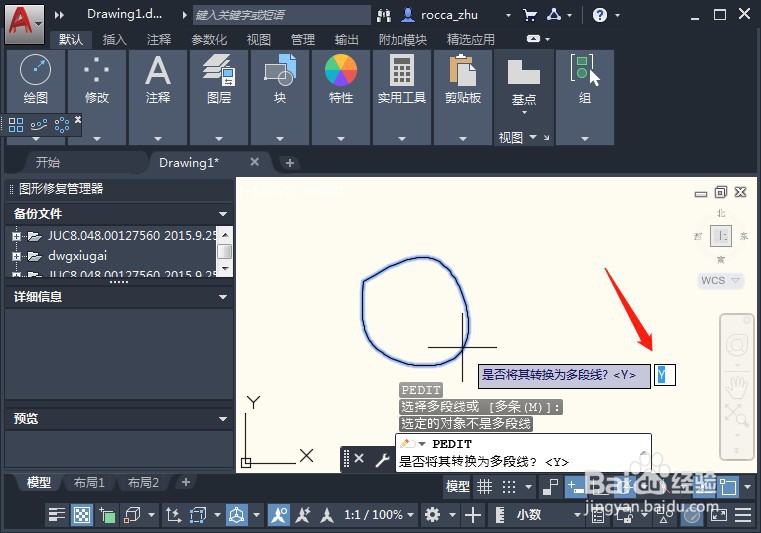
Task: Switch to the 输出 ribbon tab
Action: [x=347, y=39]
